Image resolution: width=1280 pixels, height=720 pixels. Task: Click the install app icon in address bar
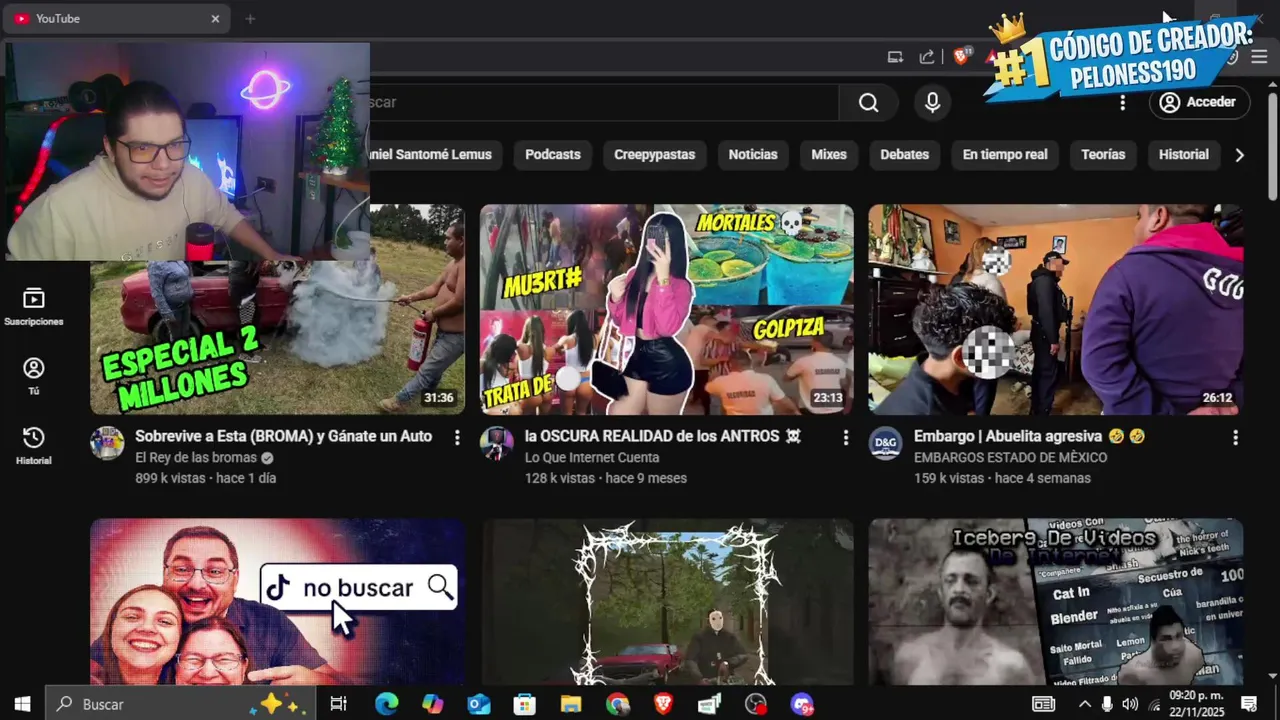click(895, 57)
